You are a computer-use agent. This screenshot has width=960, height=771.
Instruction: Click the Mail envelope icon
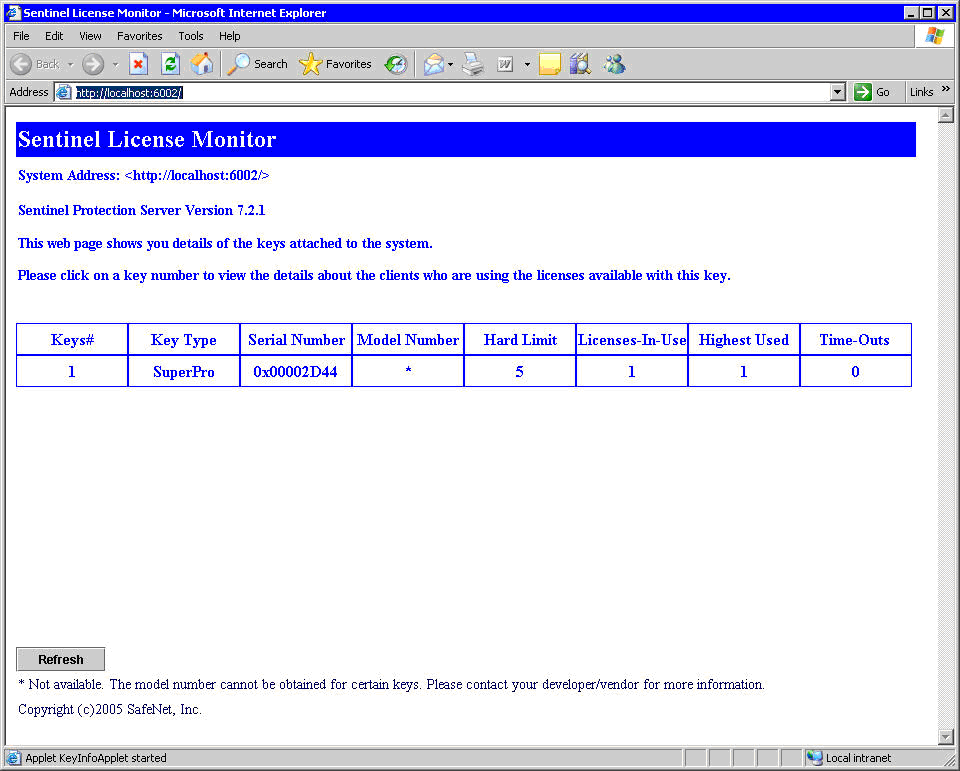(433, 64)
